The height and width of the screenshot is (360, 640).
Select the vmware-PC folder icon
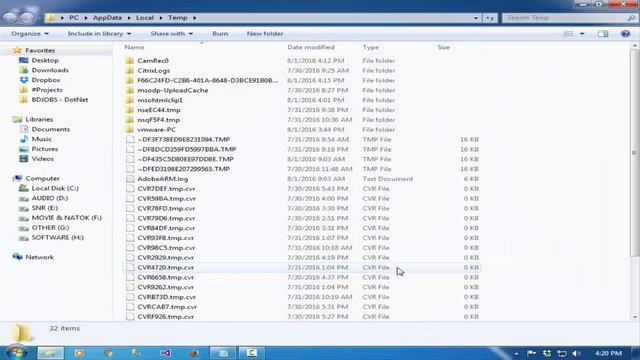point(130,130)
